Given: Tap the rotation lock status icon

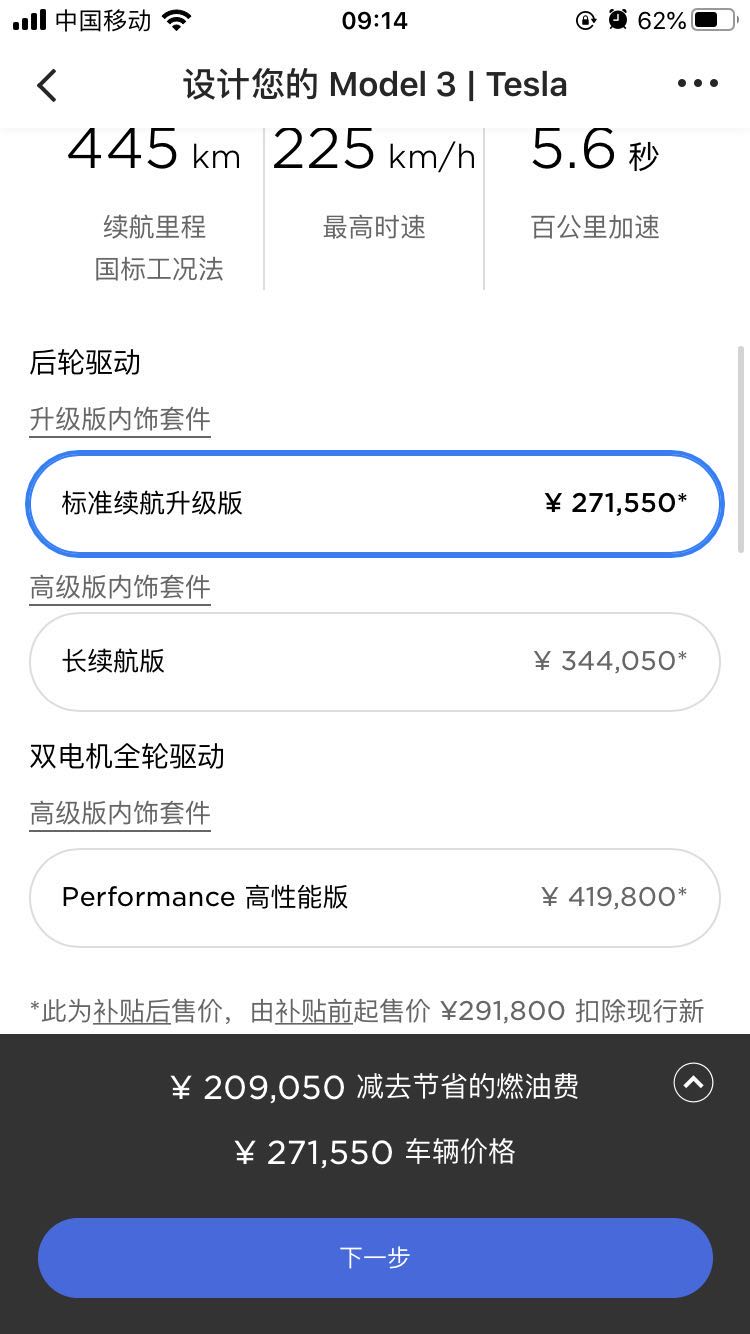Looking at the screenshot, I should coord(586,20).
